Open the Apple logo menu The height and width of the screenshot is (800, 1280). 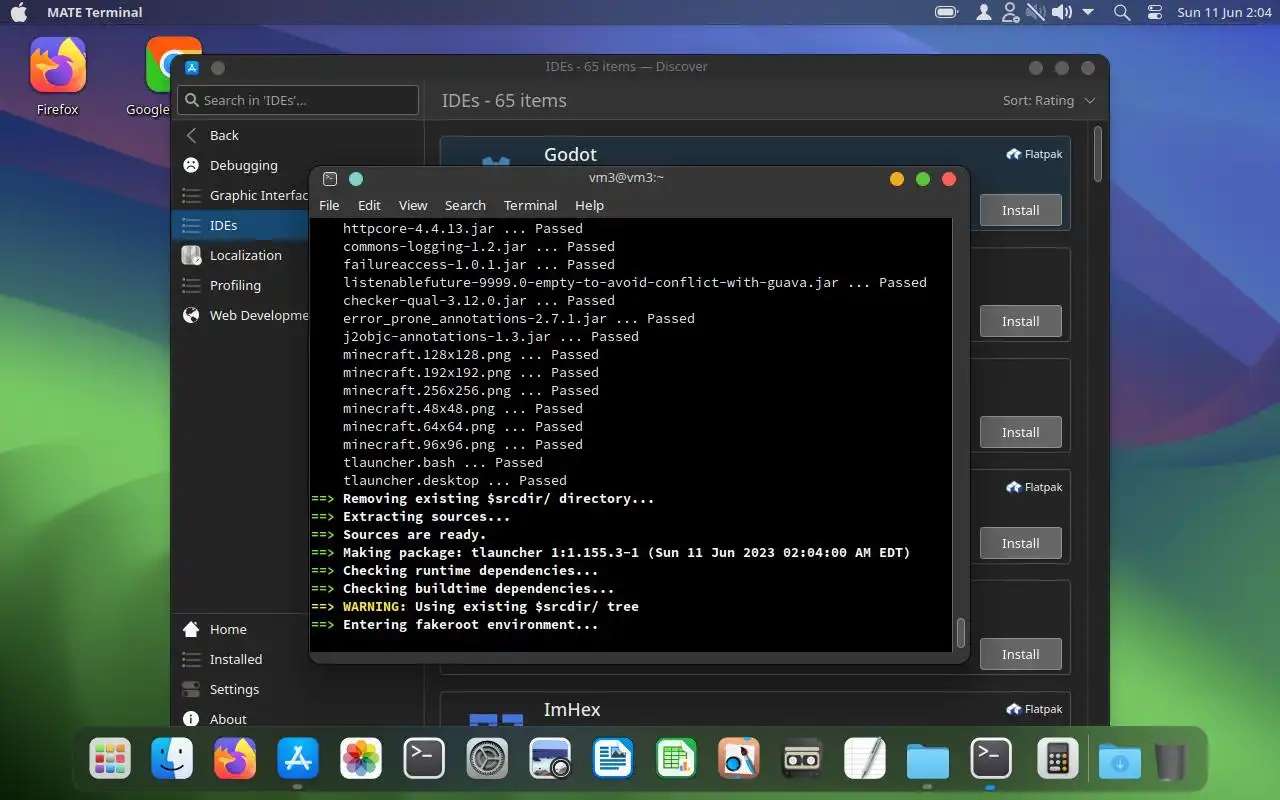pyautogui.click(x=19, y=12)
